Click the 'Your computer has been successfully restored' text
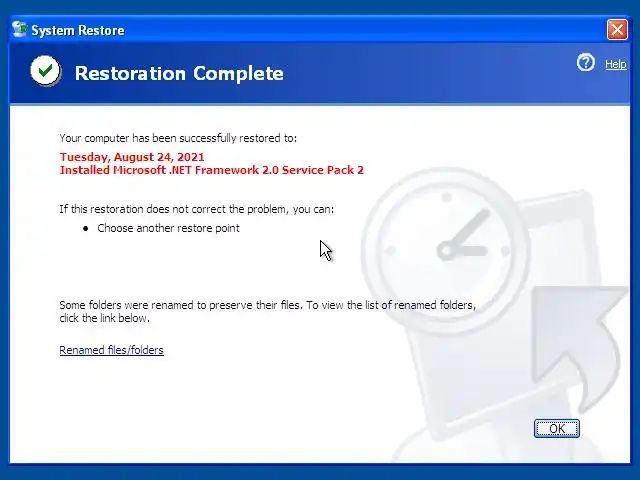Image resolution: width=640 pixels, height=480 pixels. (178, 138)
